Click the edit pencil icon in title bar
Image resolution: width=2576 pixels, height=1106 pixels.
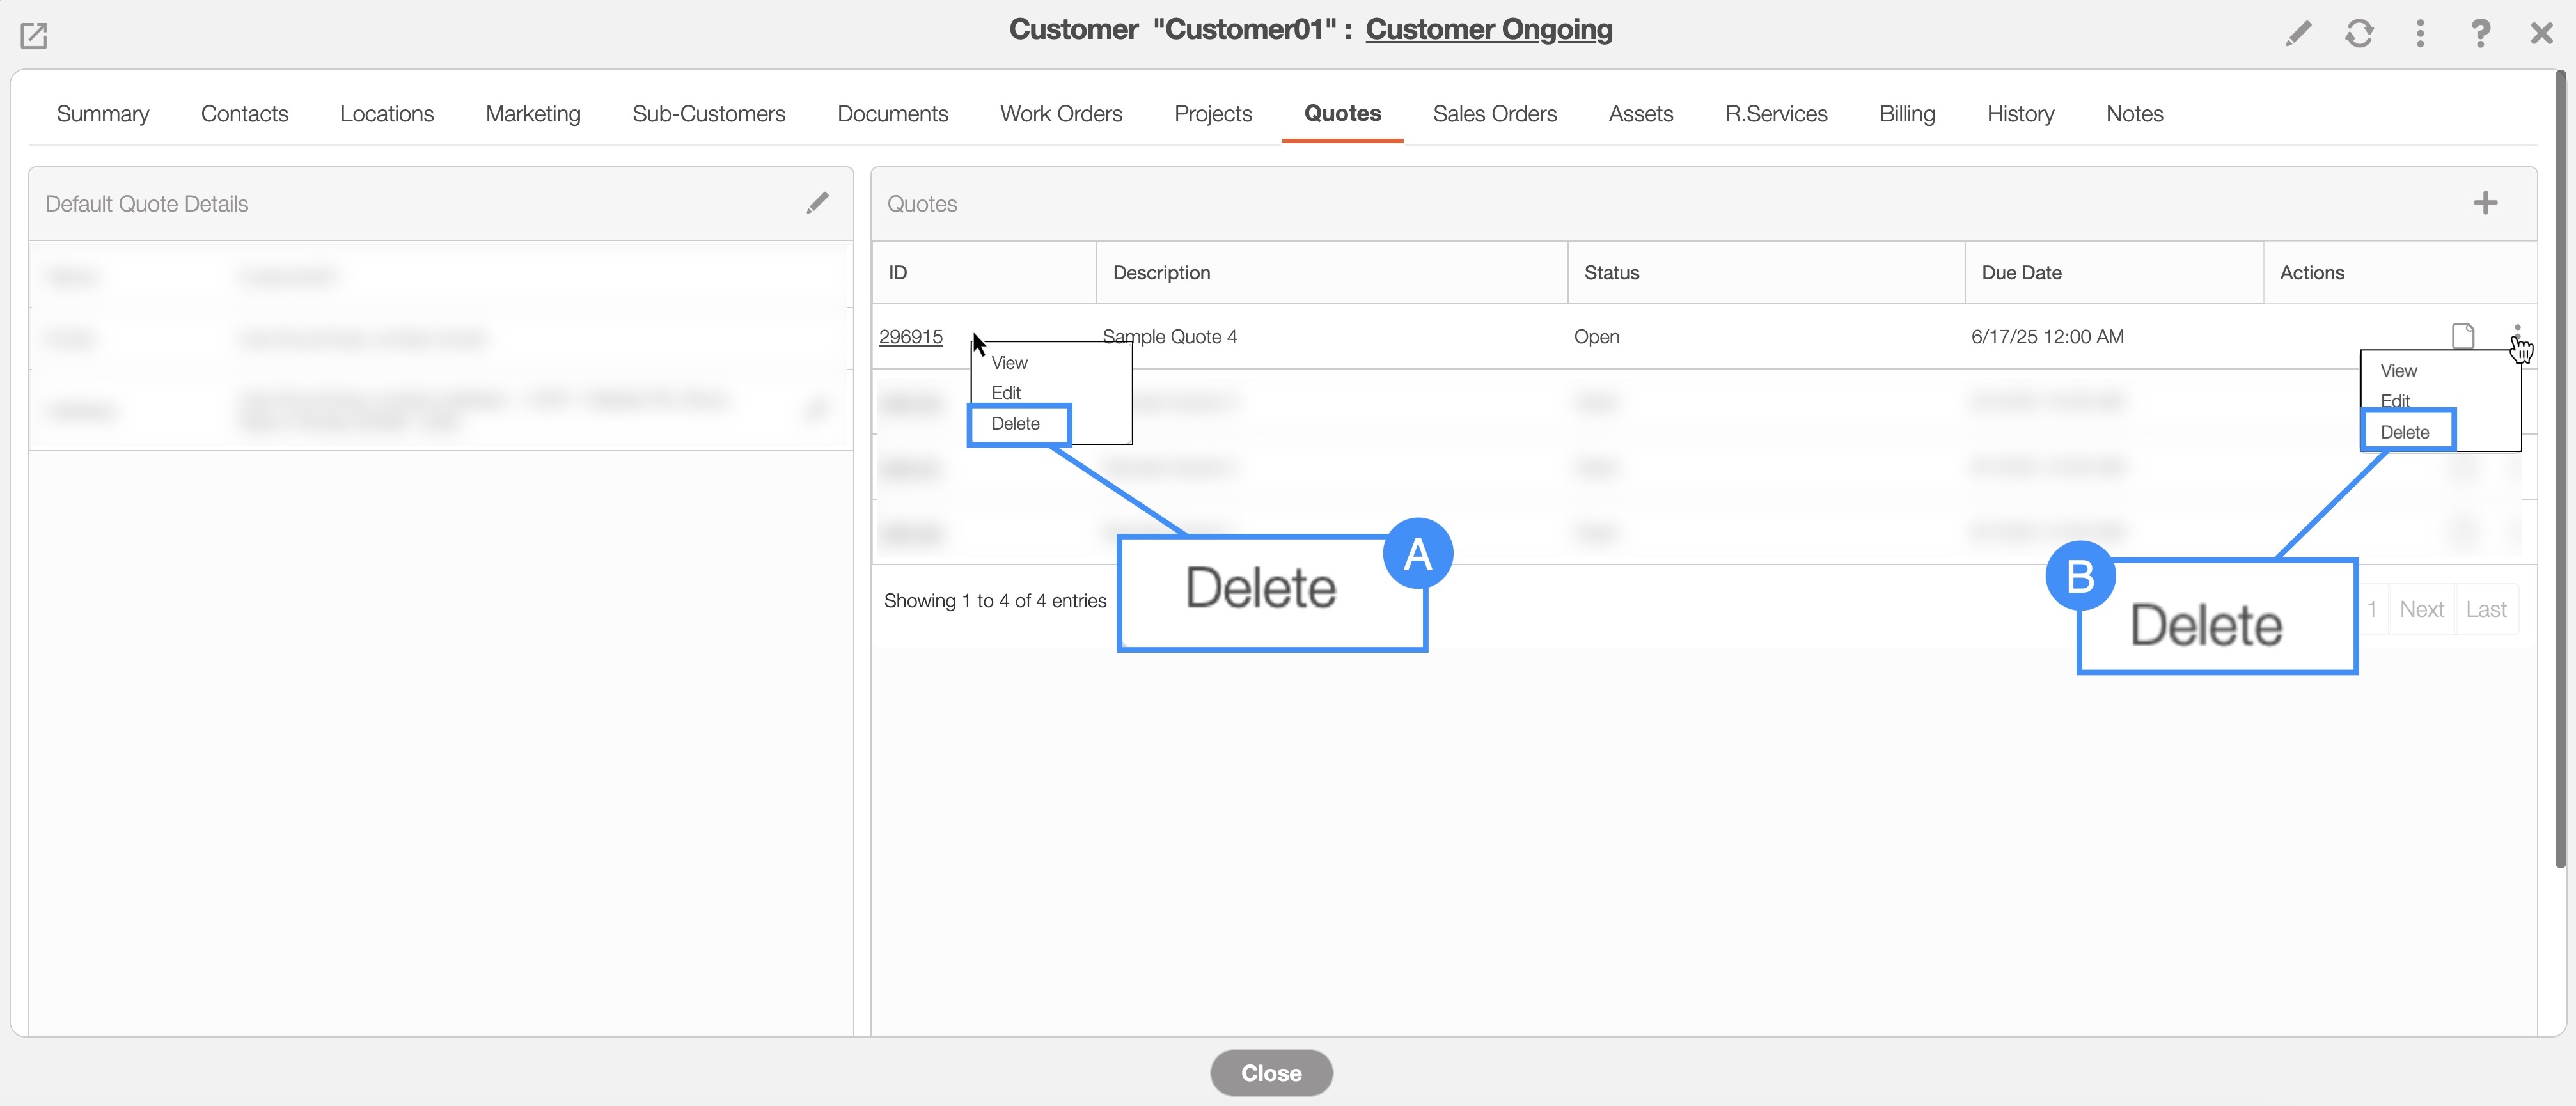(x=2297, y=34)
